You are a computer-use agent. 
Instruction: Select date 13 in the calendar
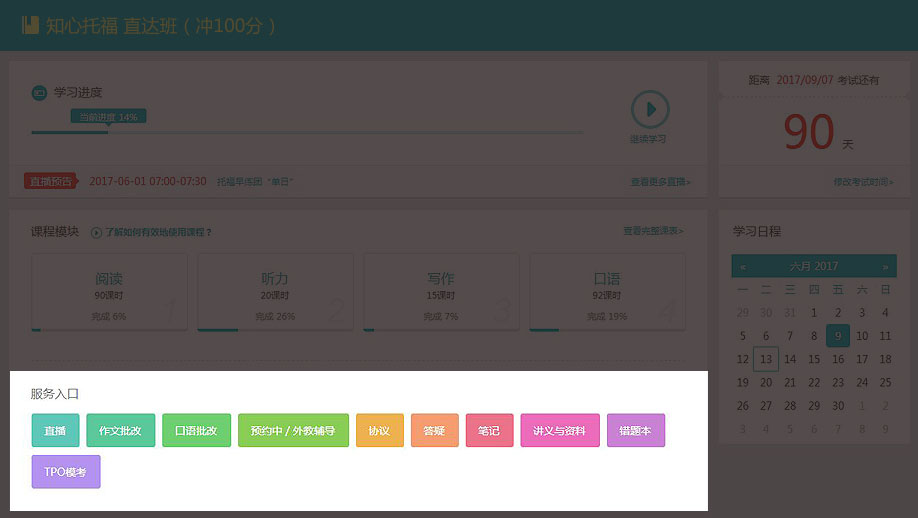pos(766,359)
